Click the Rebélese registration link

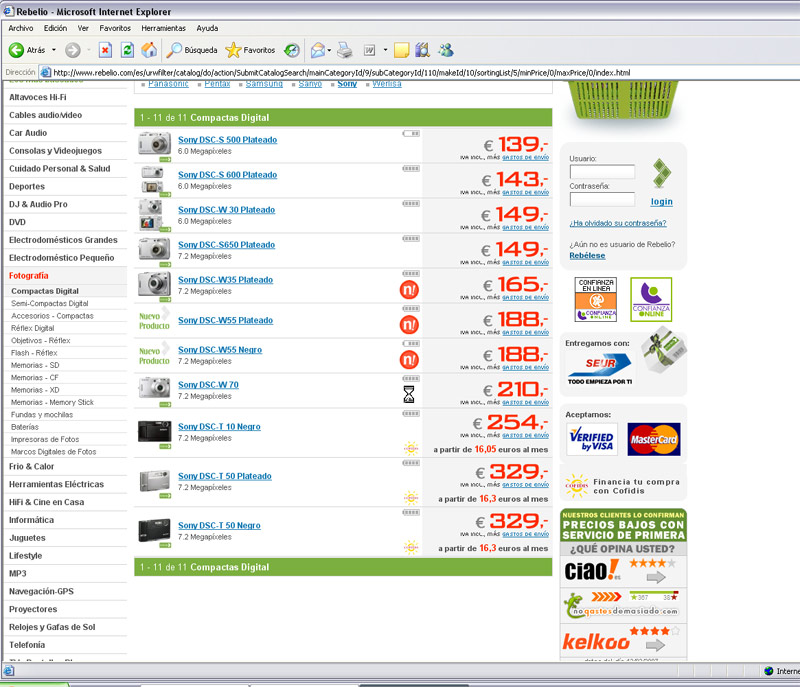587,256
